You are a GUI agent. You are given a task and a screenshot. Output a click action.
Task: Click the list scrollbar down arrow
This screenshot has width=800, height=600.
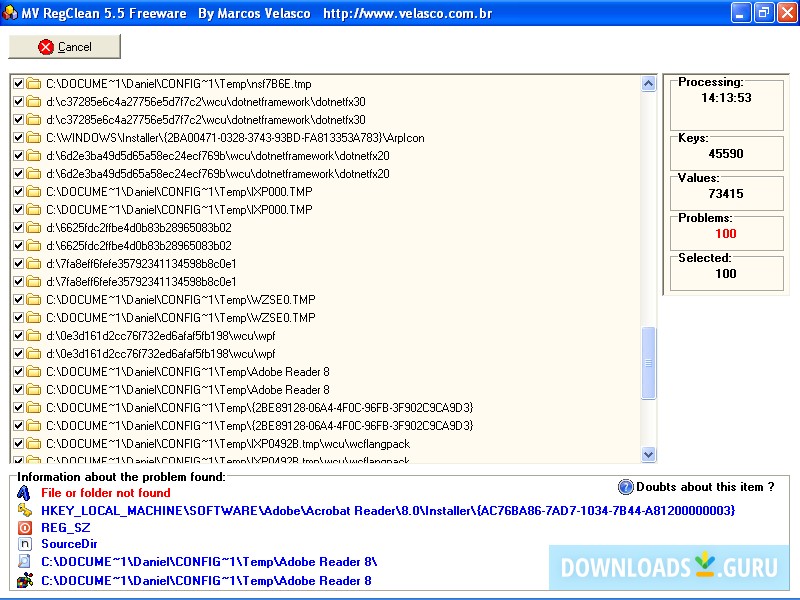click(648, 454)
